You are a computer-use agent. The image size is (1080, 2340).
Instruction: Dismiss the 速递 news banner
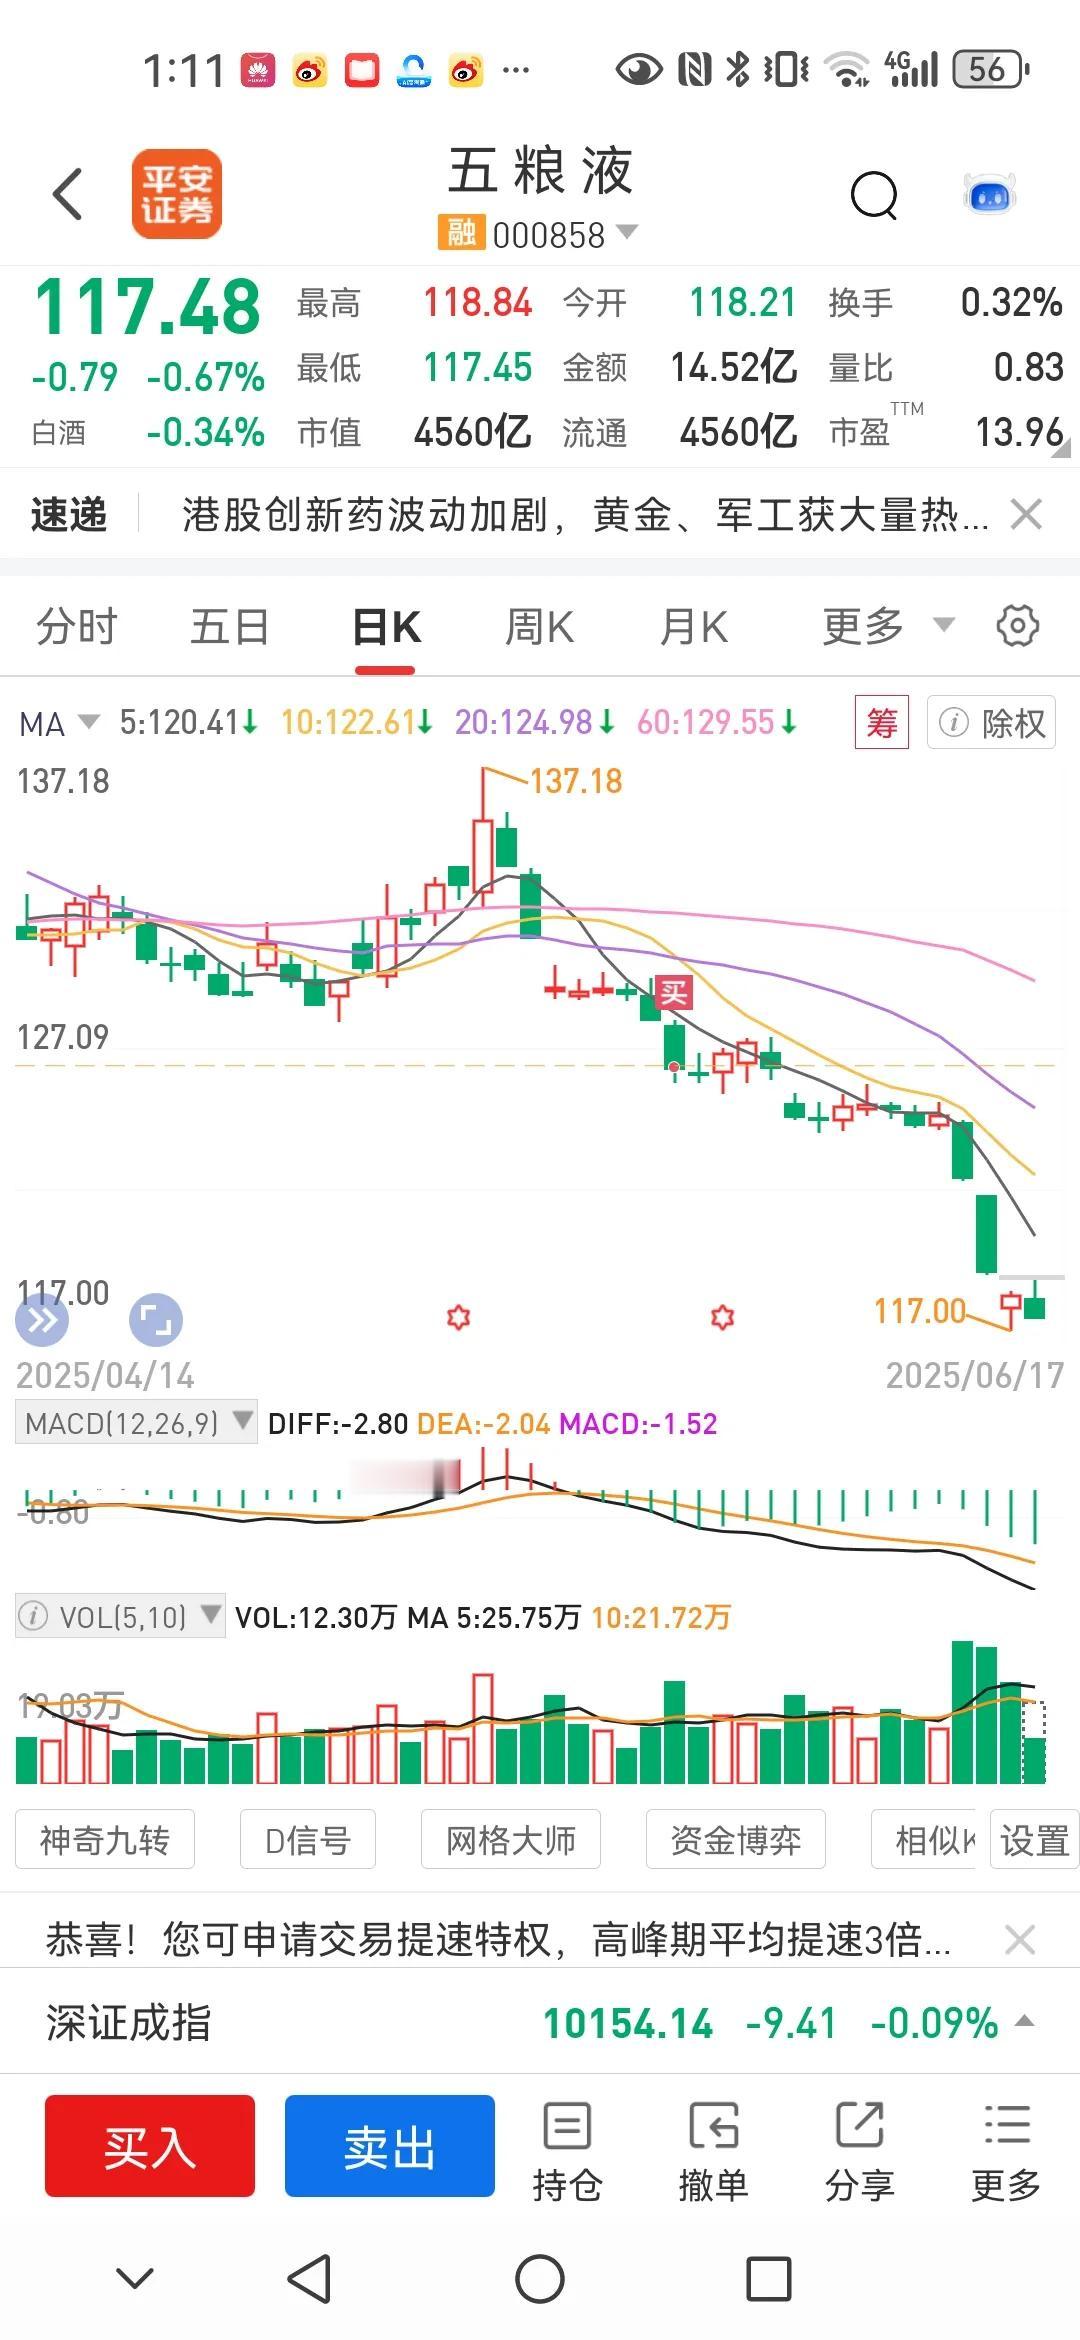[1026, 515]
